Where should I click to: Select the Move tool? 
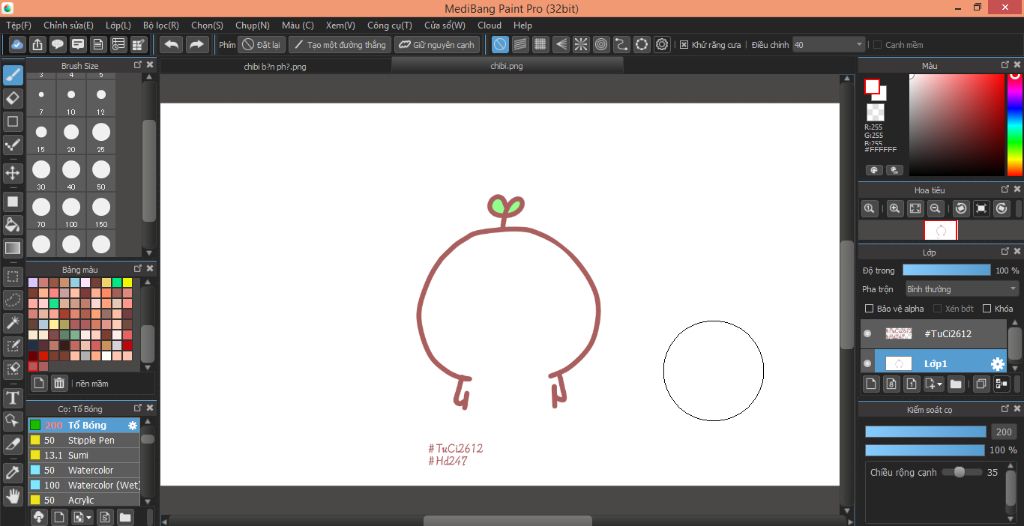pyautogui.click(x=12, y=173)
